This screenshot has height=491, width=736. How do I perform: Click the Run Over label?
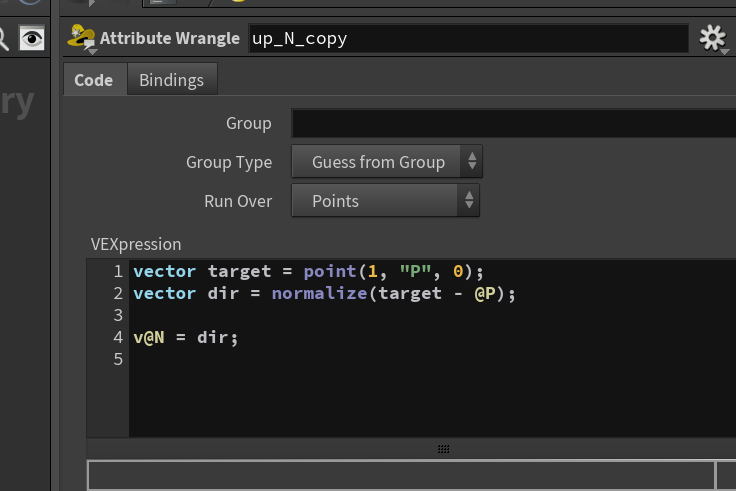tap(238, 201)
